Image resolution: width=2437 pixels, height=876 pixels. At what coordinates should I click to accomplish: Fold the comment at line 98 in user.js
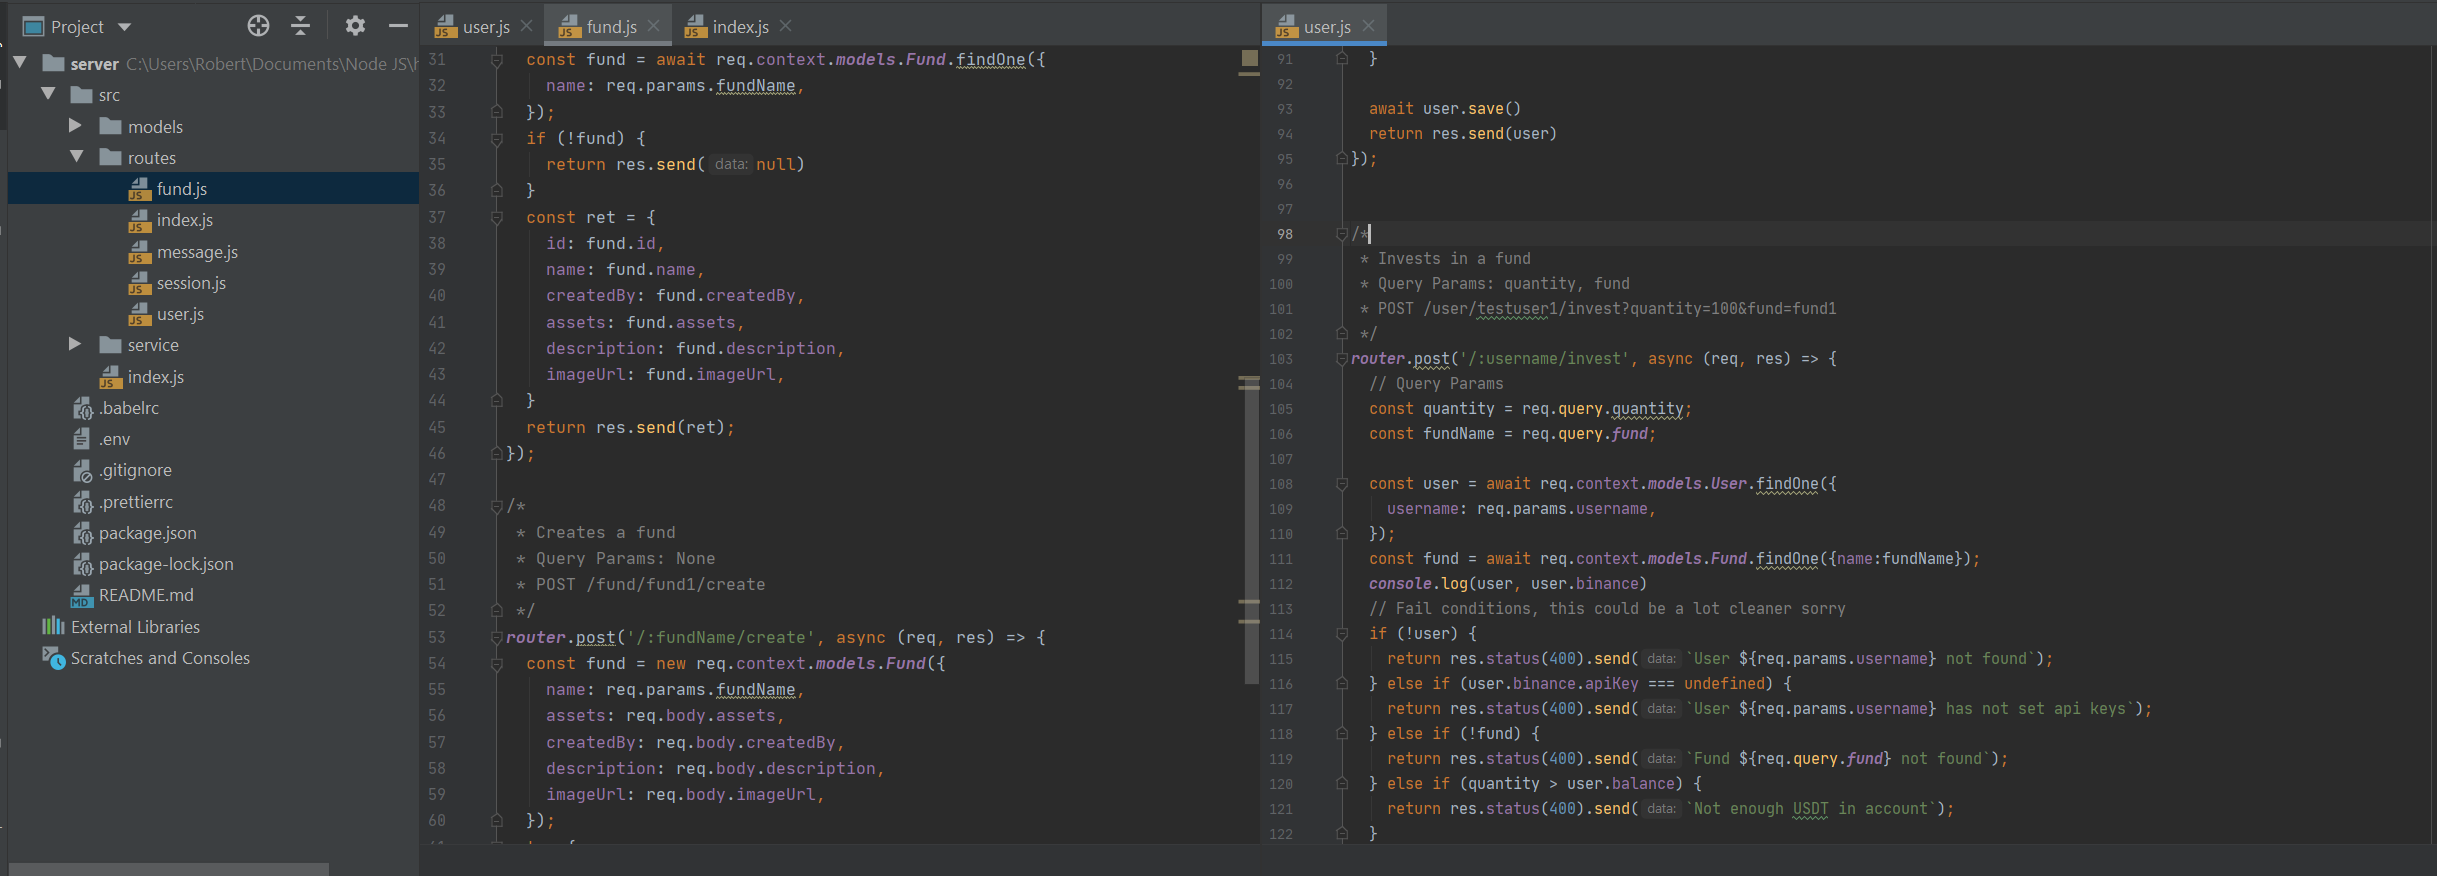click(x=1342, y=234)
